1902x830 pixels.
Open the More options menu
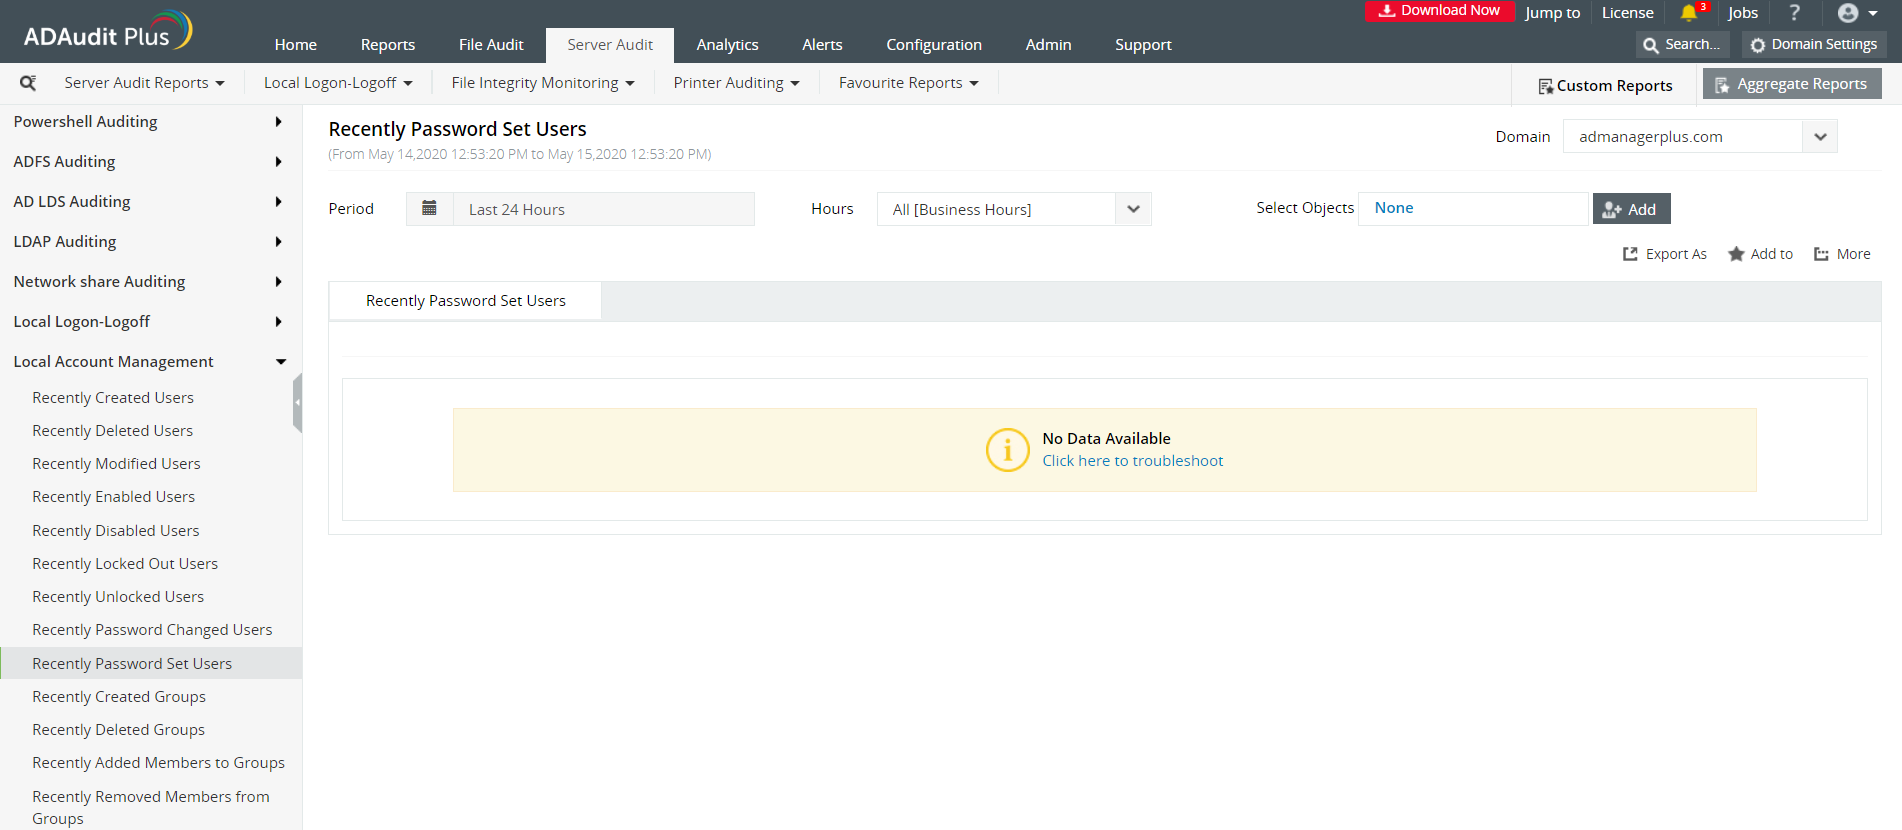(1842, 254)
